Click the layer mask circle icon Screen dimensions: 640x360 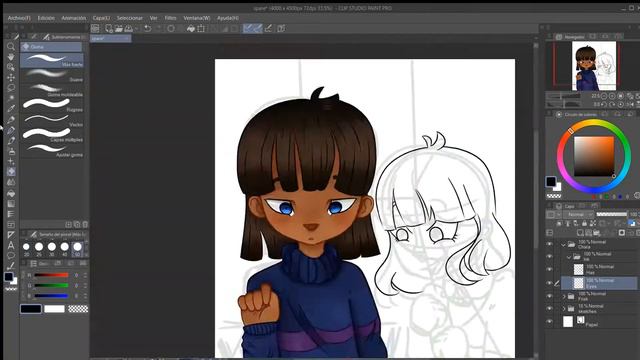click(x=622, y=233)
